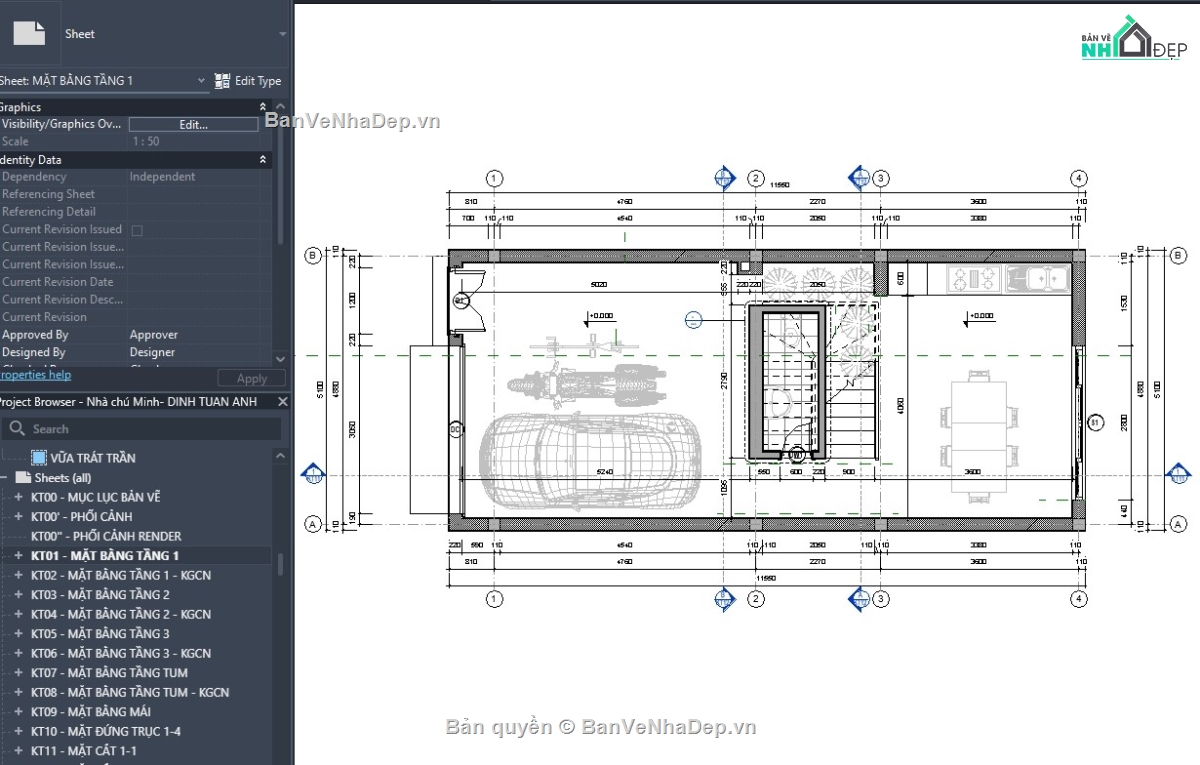1200x765 pixels.
Task: Select KT00' - PHỐI CẢNH sheet
Action: tap(82, 517)
